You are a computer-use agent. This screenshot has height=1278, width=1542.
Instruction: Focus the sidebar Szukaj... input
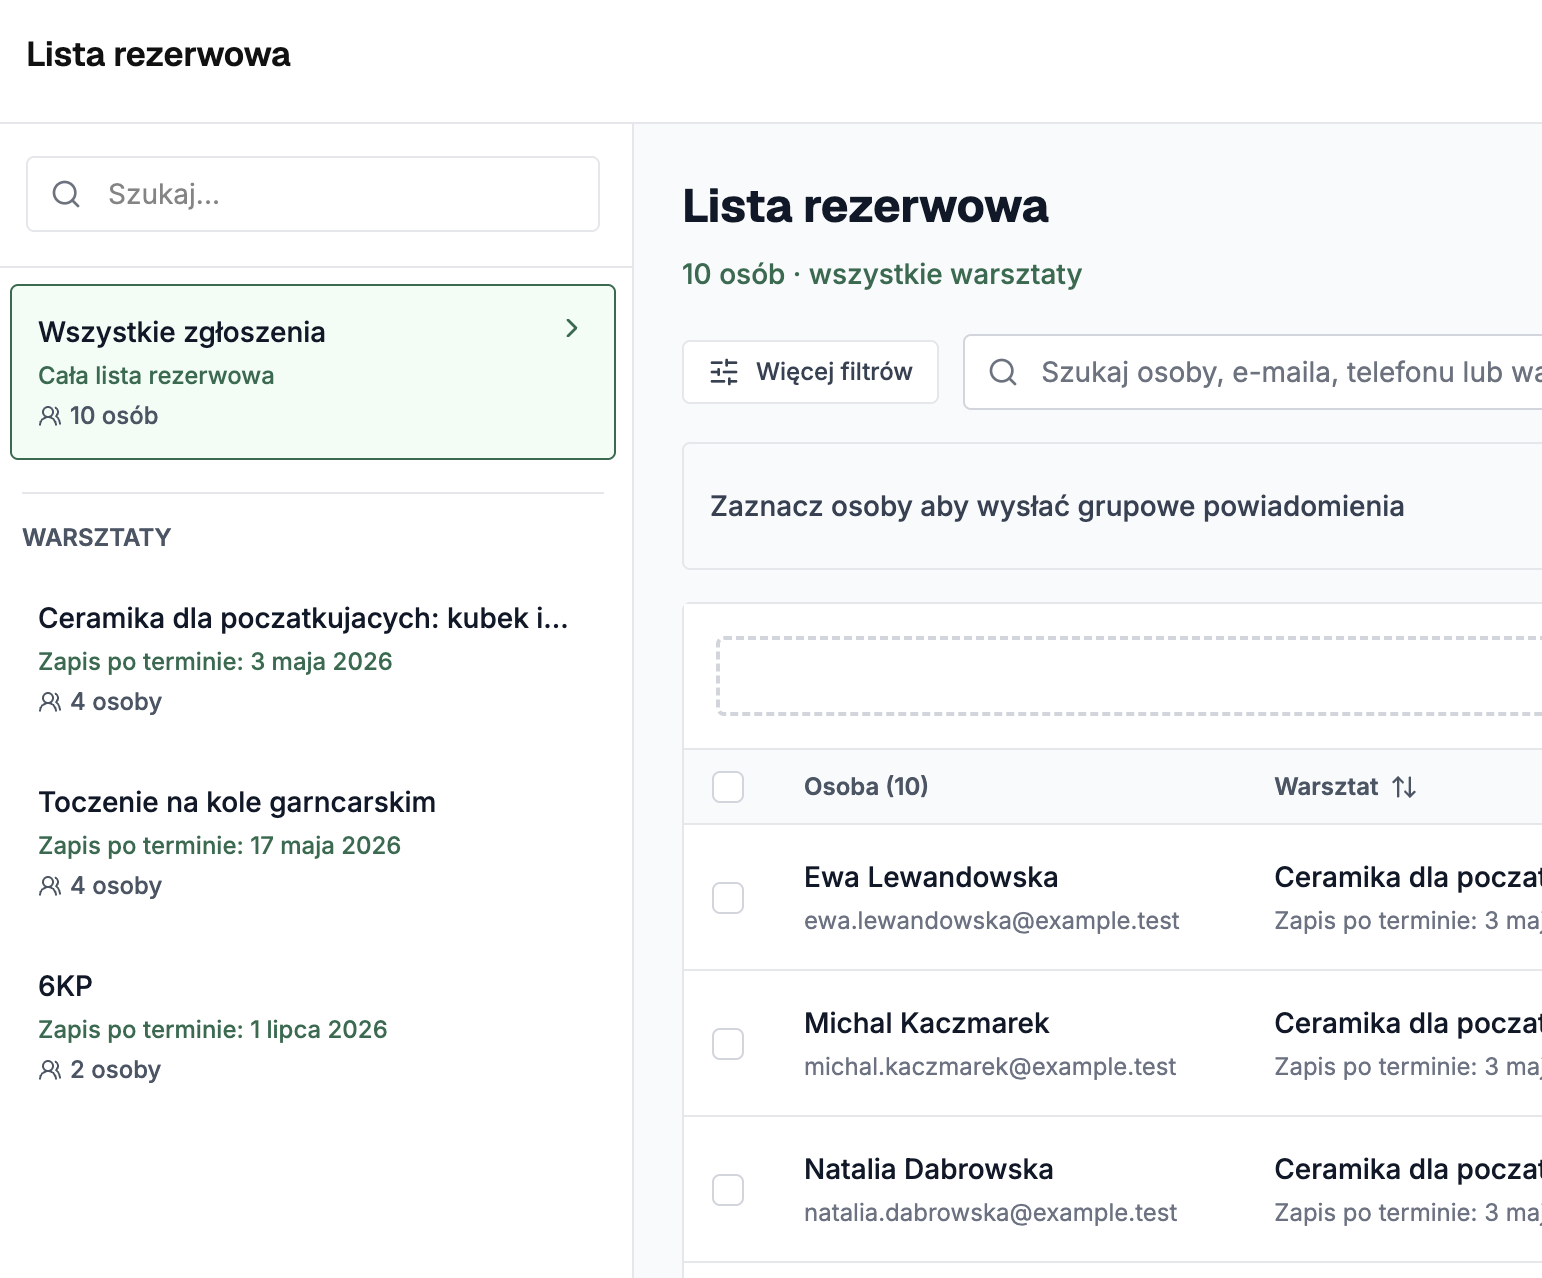click(313, 194)
